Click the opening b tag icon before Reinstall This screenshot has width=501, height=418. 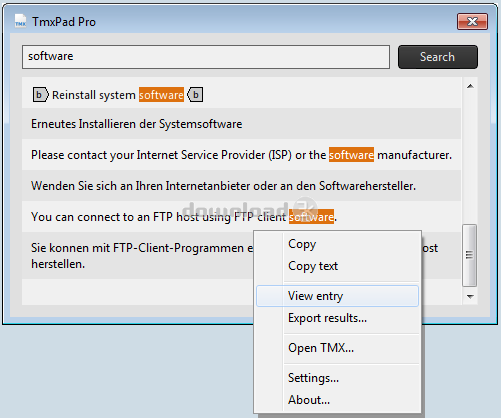tap(40, 95)
